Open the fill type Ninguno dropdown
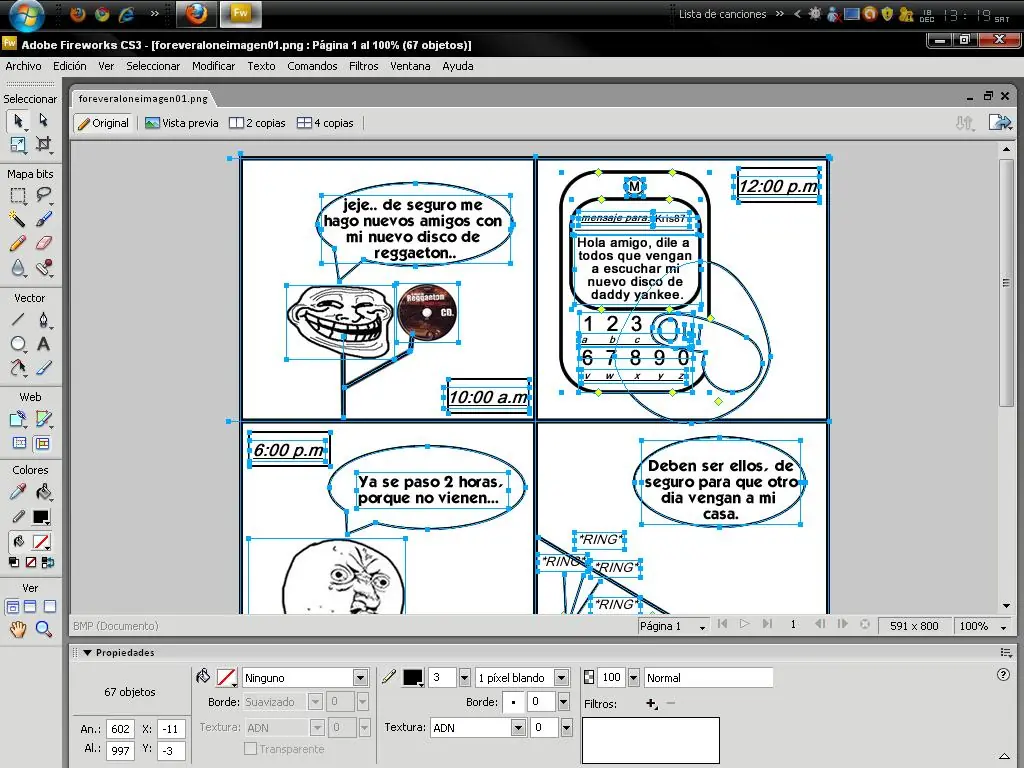This screenshot has height=768, width=1024. coord(361,678)
